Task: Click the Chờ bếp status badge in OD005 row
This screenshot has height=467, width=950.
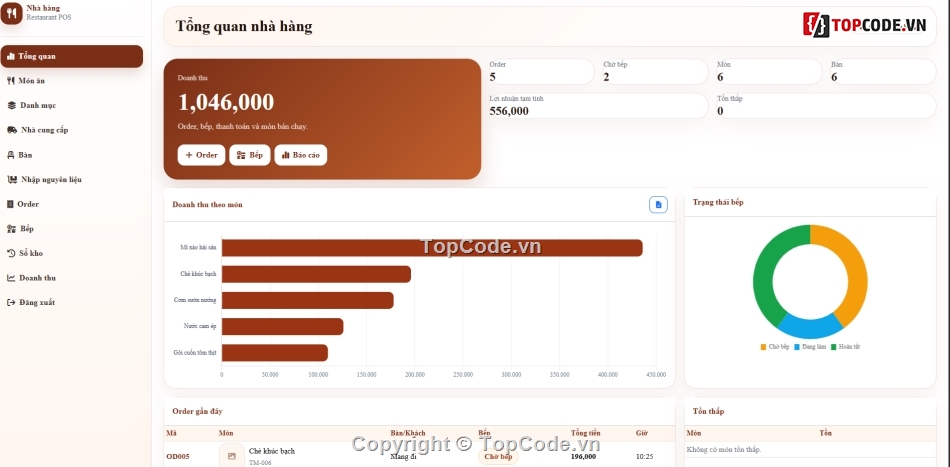Action: (498, 457)
